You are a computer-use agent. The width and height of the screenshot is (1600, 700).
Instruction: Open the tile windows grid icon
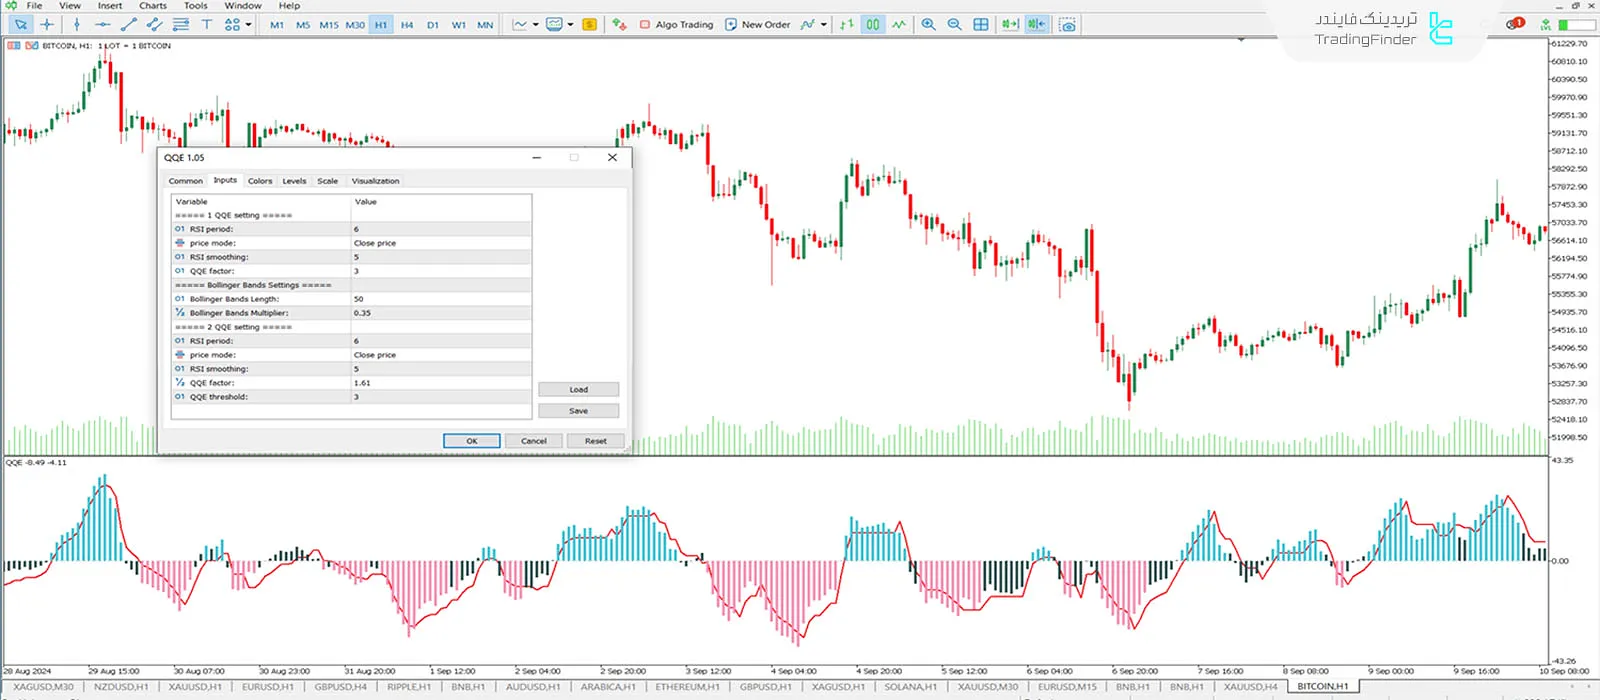click(981, 24)
